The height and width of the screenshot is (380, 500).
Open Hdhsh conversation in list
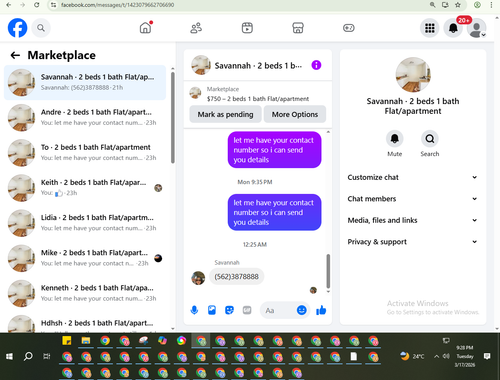tap(85, 323)
